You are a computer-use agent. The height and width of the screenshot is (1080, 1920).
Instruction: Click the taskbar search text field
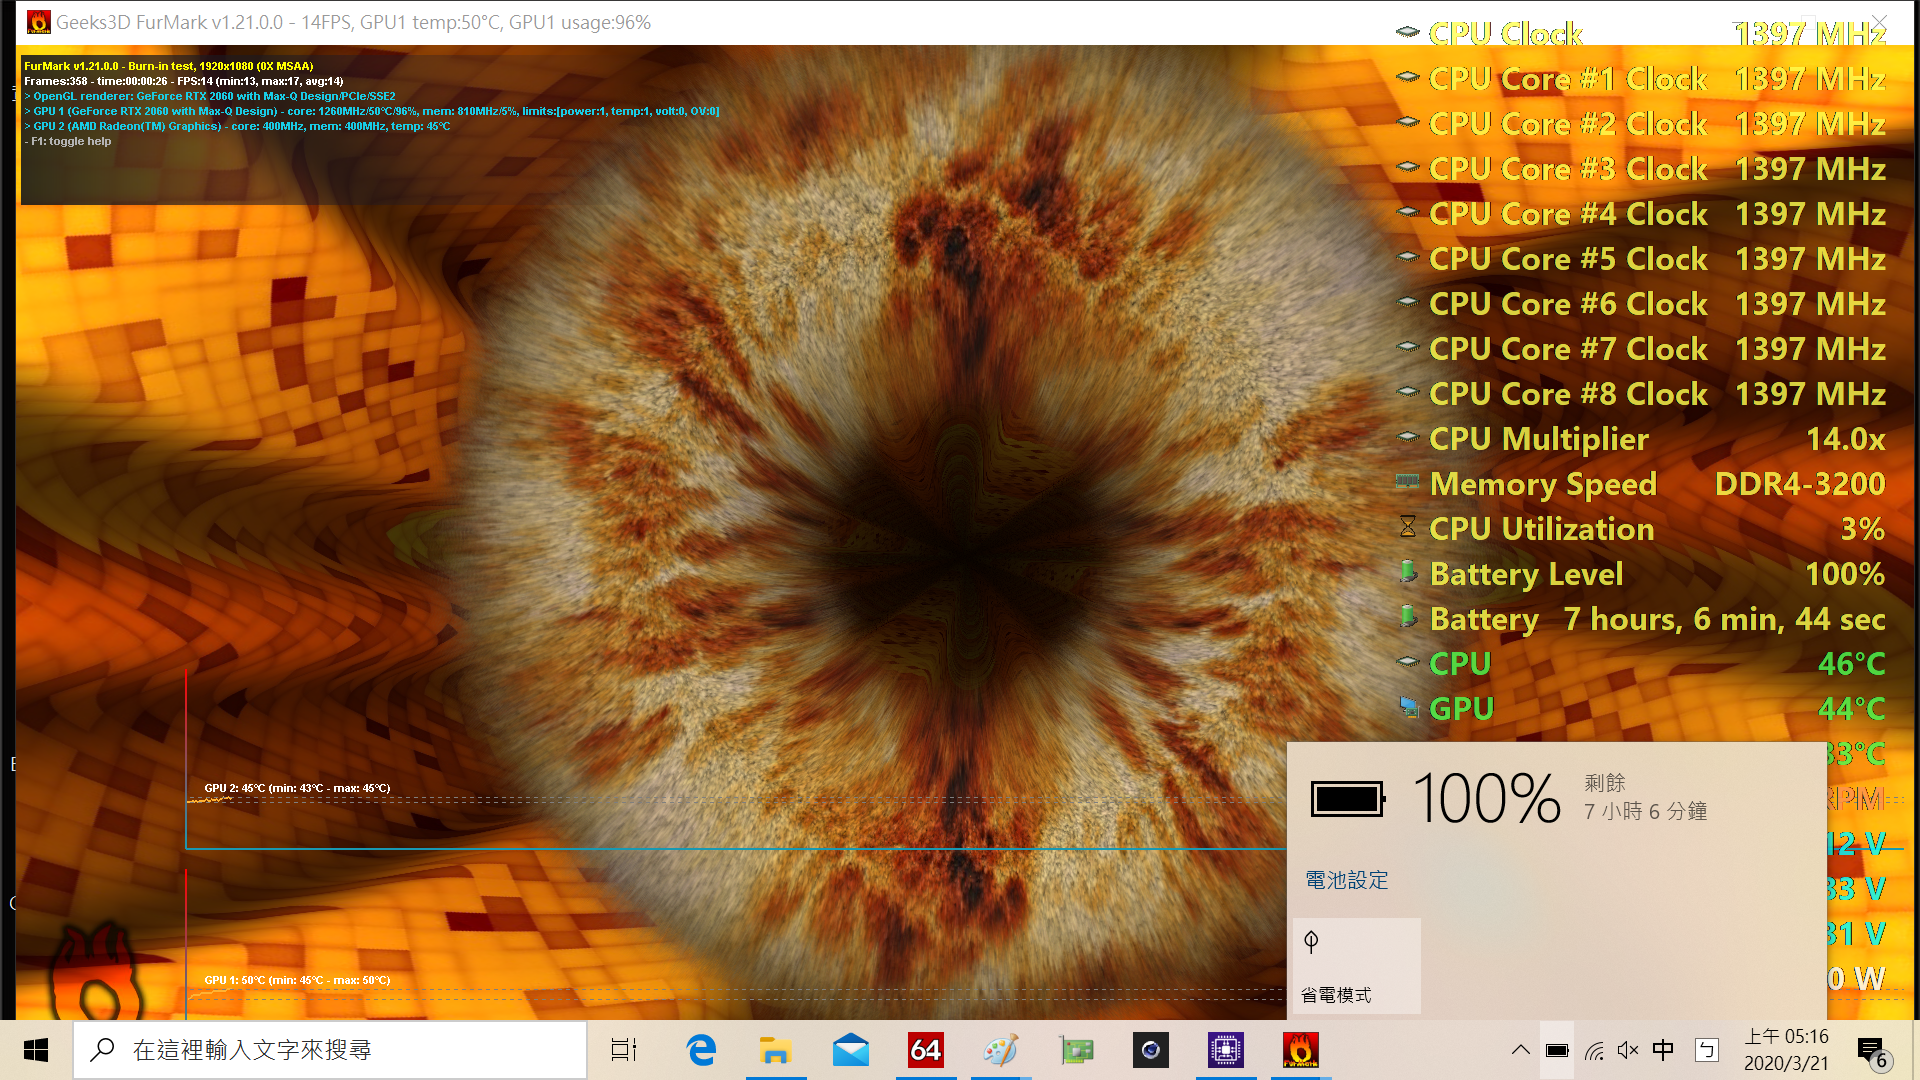click(330, 1050)
